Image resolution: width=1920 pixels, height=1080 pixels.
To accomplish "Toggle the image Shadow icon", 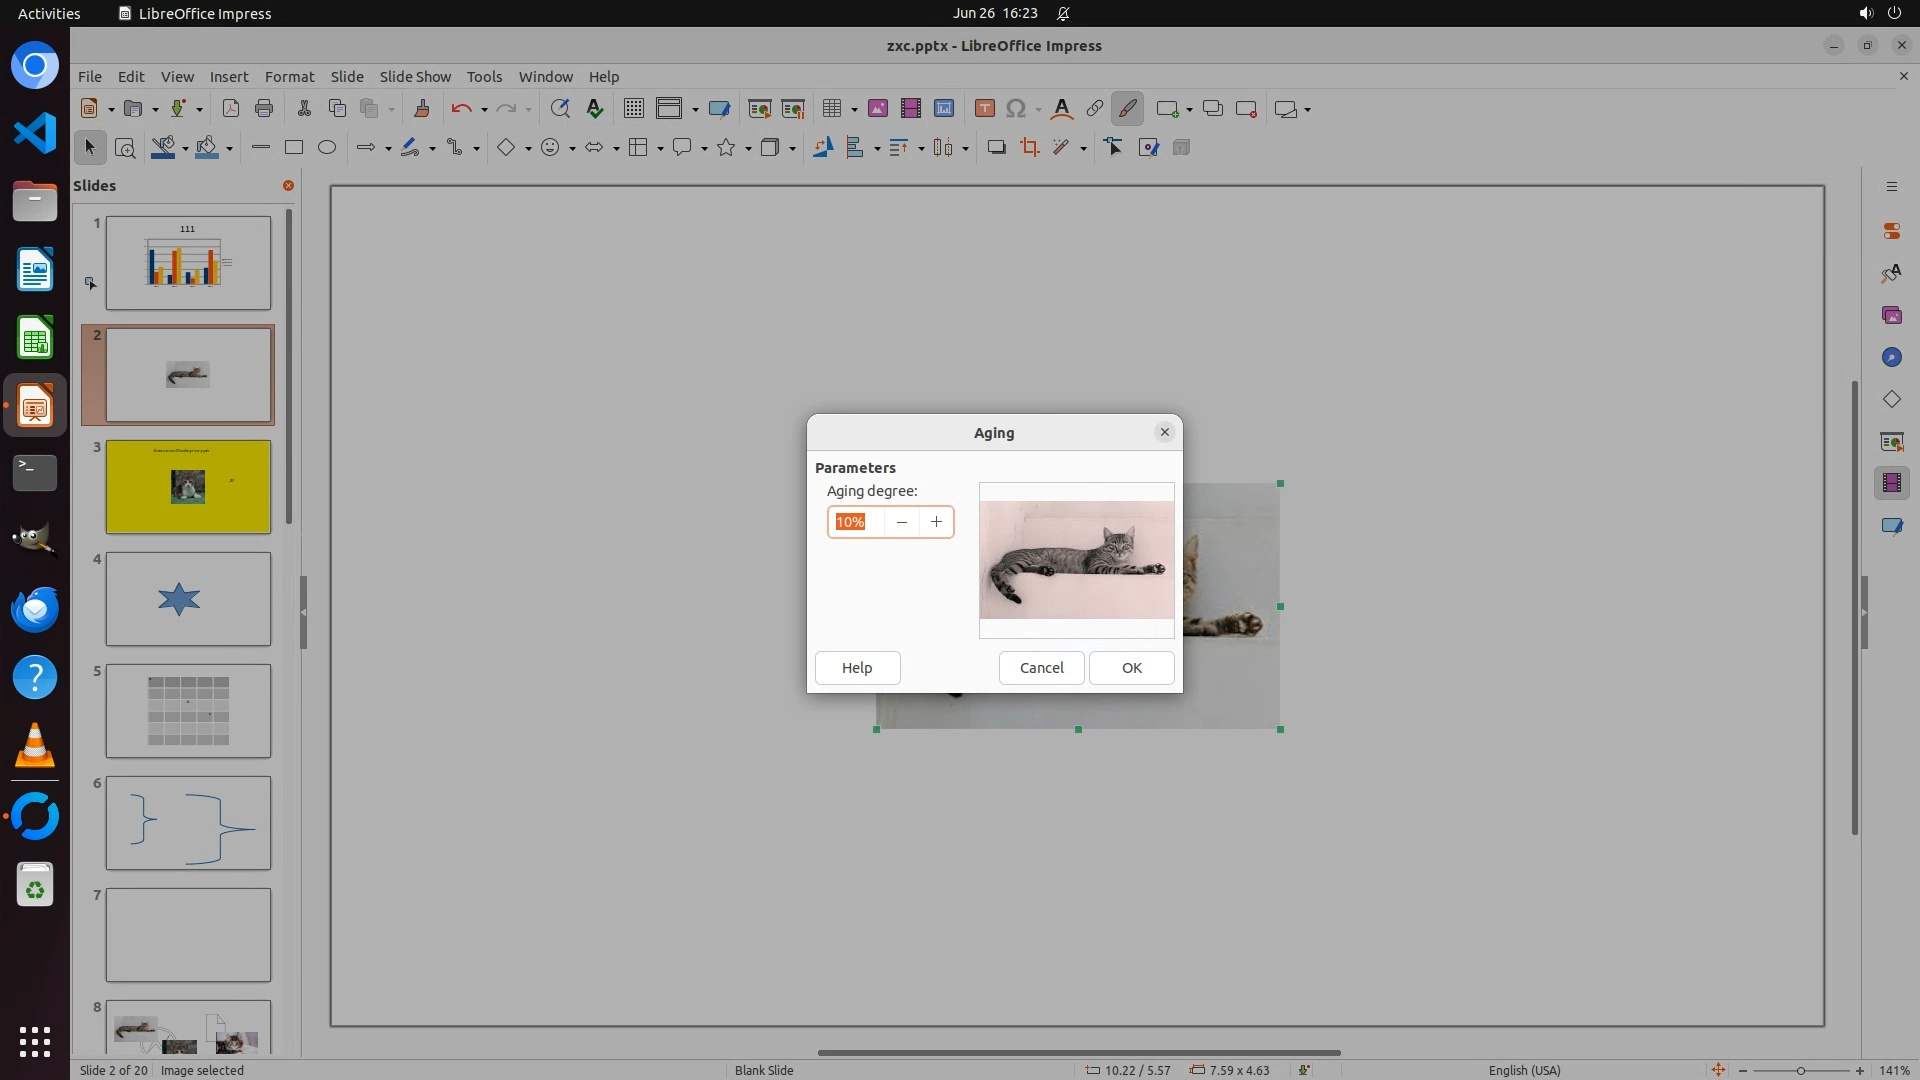I will point(996,148).
